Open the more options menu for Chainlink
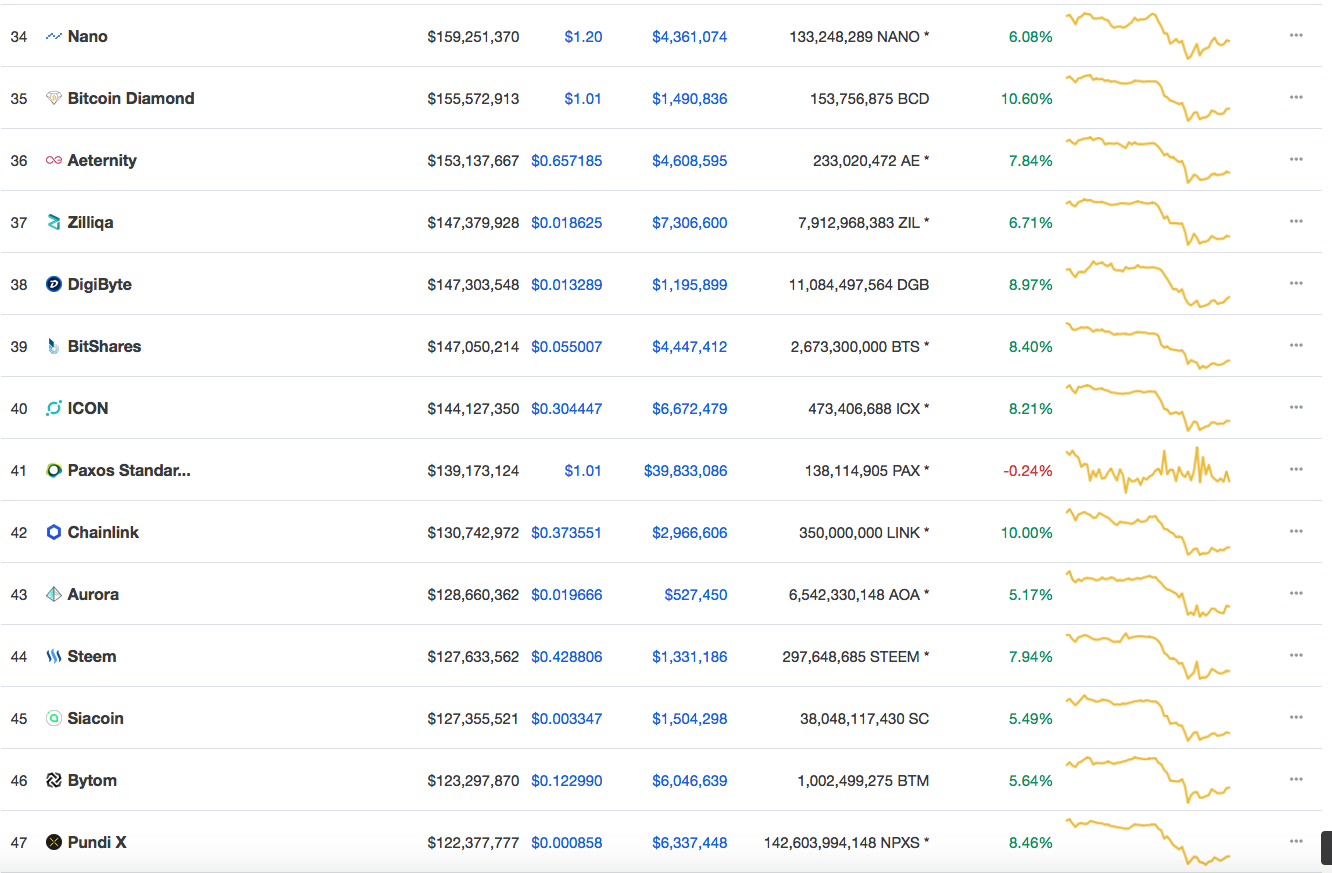This screenshot has width=1332, height=873. [1296, 531]
